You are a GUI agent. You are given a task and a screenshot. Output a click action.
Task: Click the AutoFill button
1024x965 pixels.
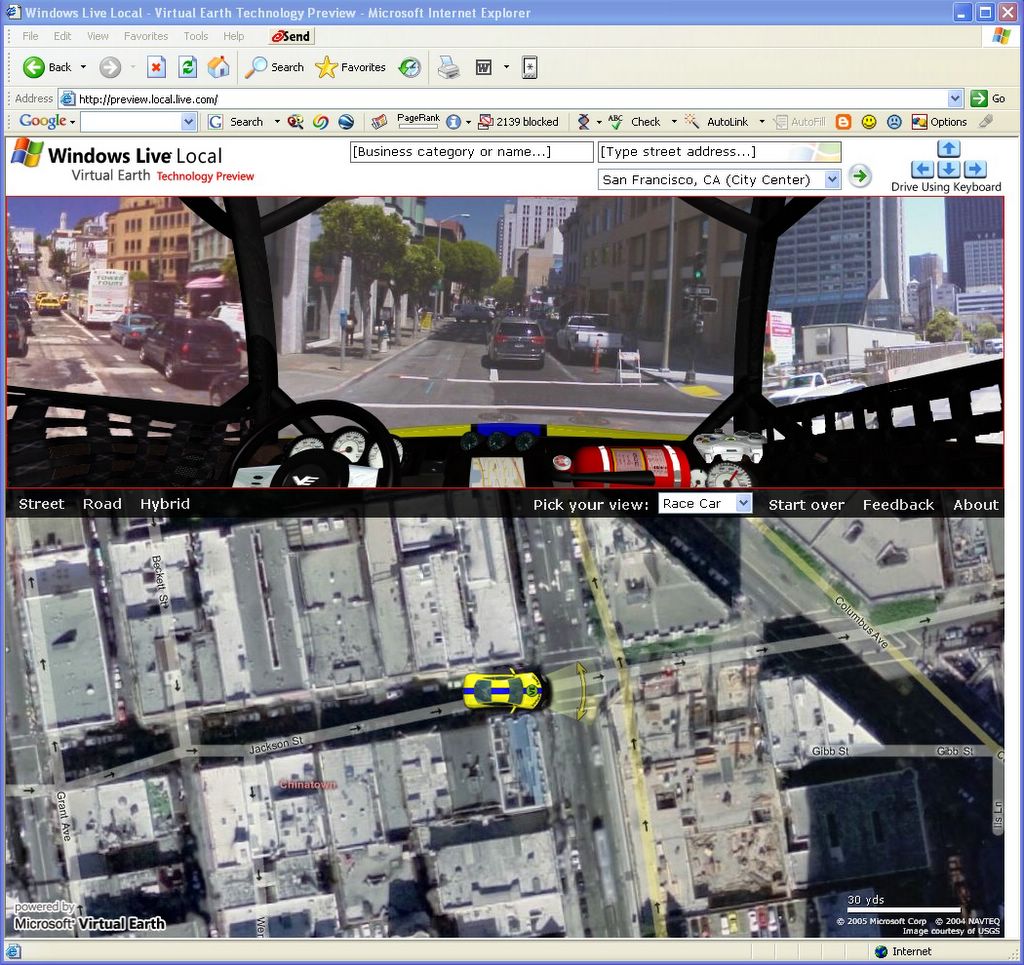click(x=799, y=122)
